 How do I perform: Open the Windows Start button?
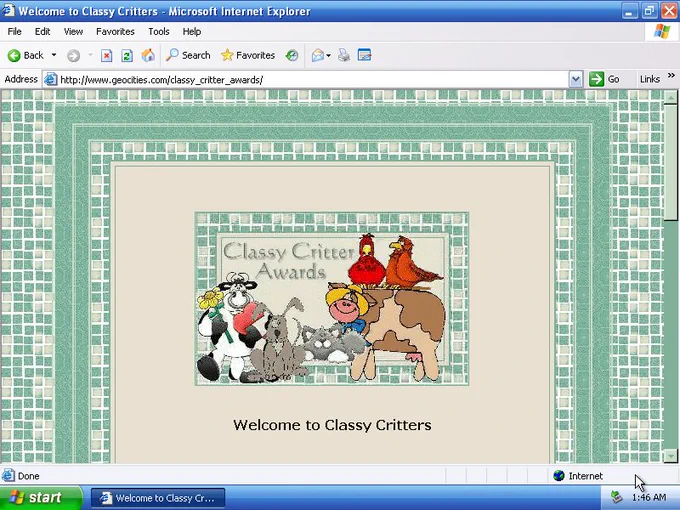coord(41,497)
